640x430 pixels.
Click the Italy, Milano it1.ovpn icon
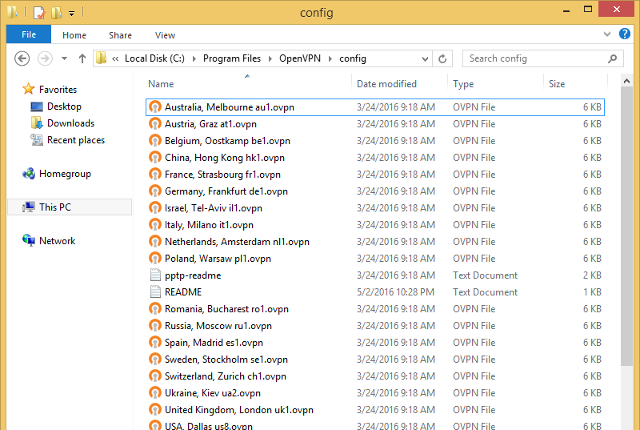pos(155,224)
